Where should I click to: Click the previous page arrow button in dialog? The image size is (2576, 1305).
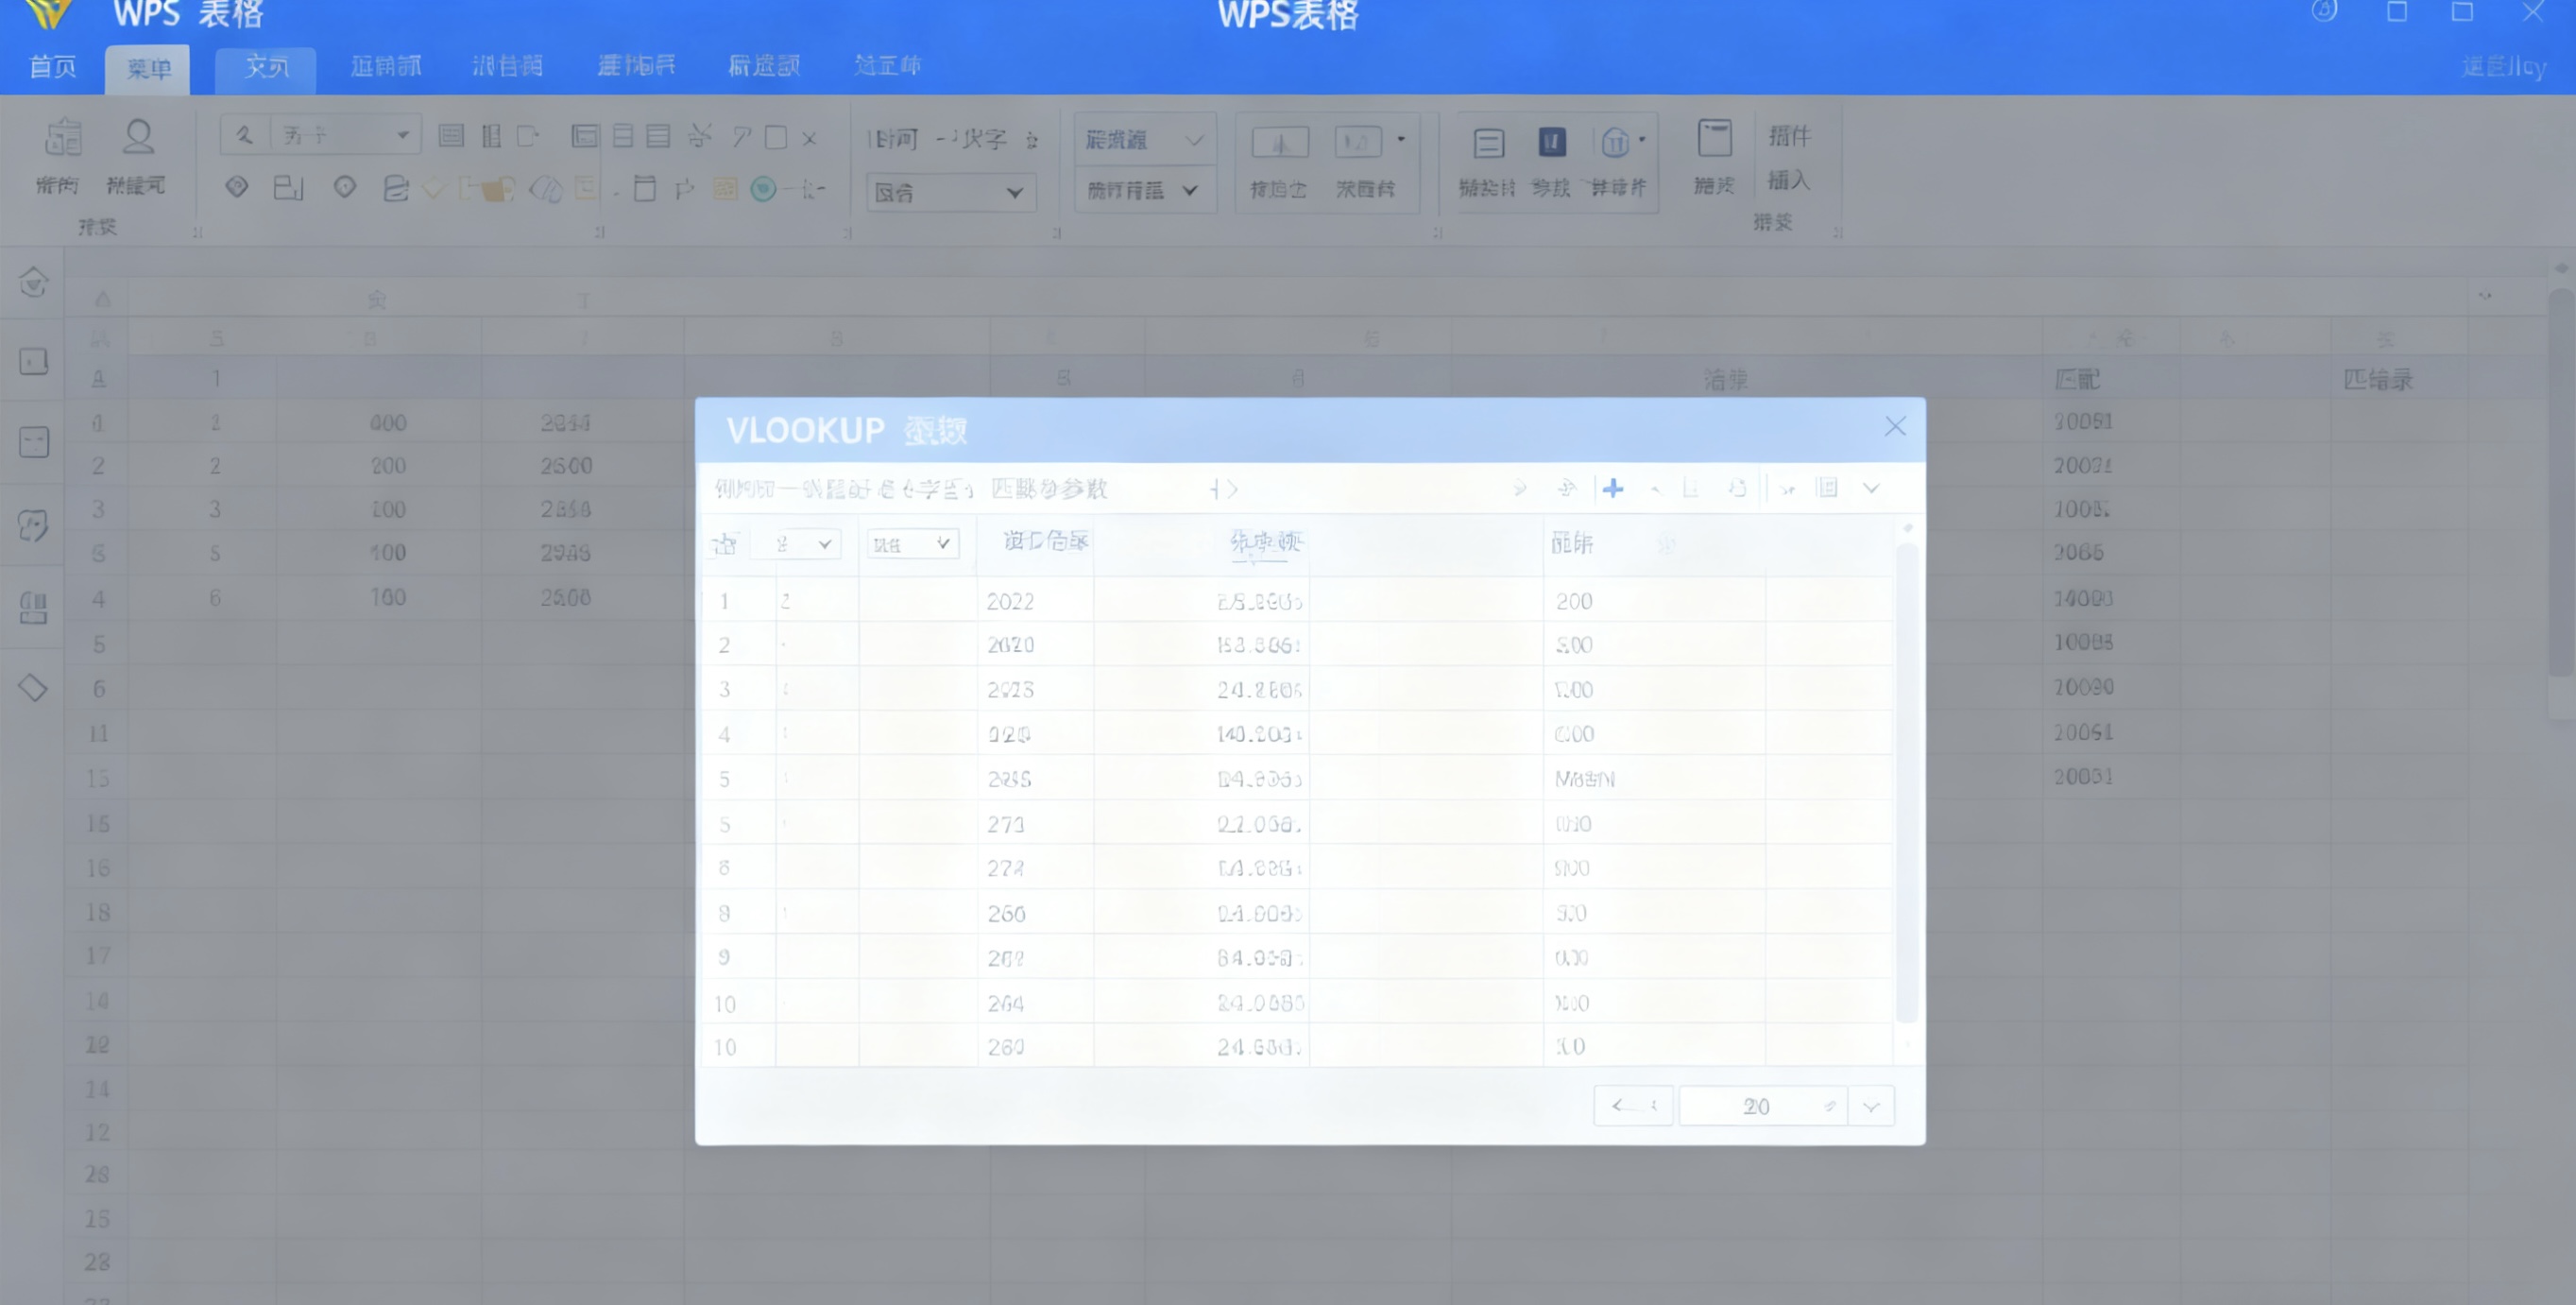point(1632,1106)
